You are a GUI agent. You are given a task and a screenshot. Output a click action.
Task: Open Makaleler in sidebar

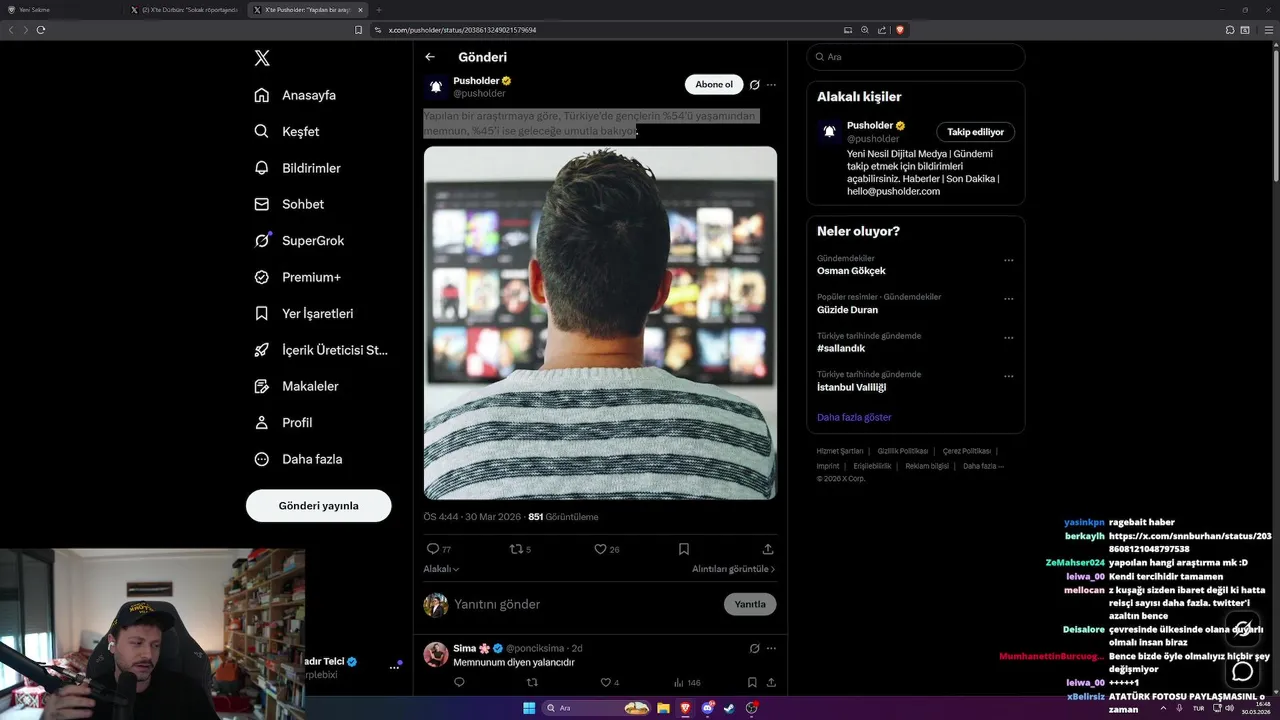(x=297, y=386)
